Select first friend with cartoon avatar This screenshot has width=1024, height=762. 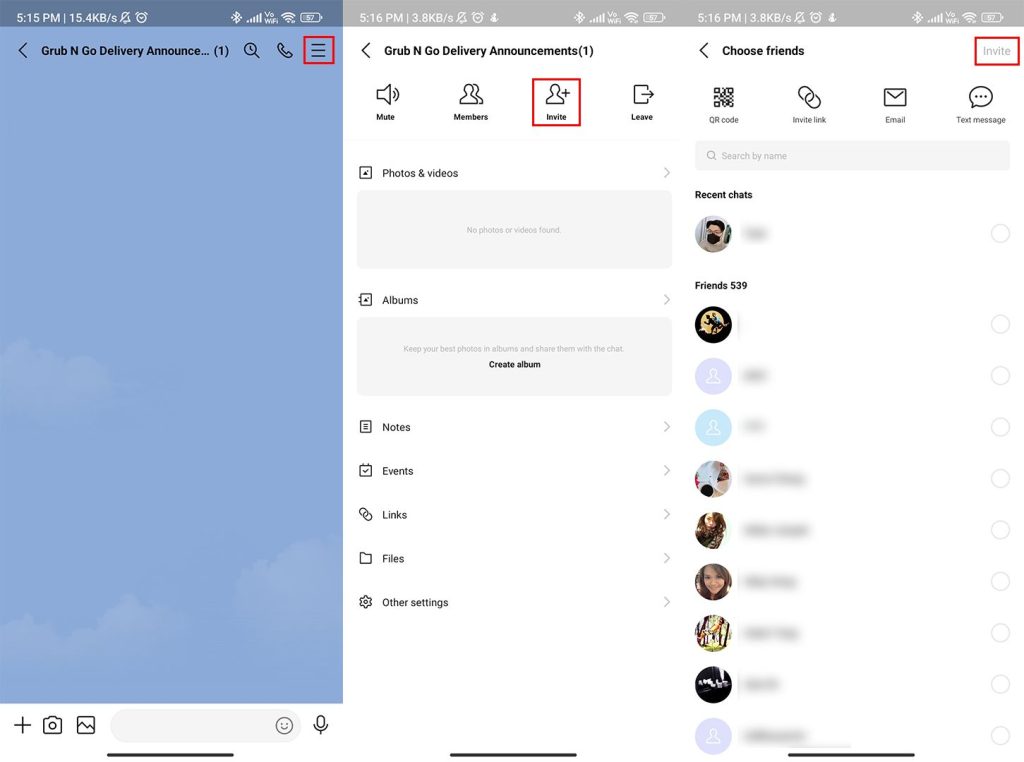[x=1000, y=324]
